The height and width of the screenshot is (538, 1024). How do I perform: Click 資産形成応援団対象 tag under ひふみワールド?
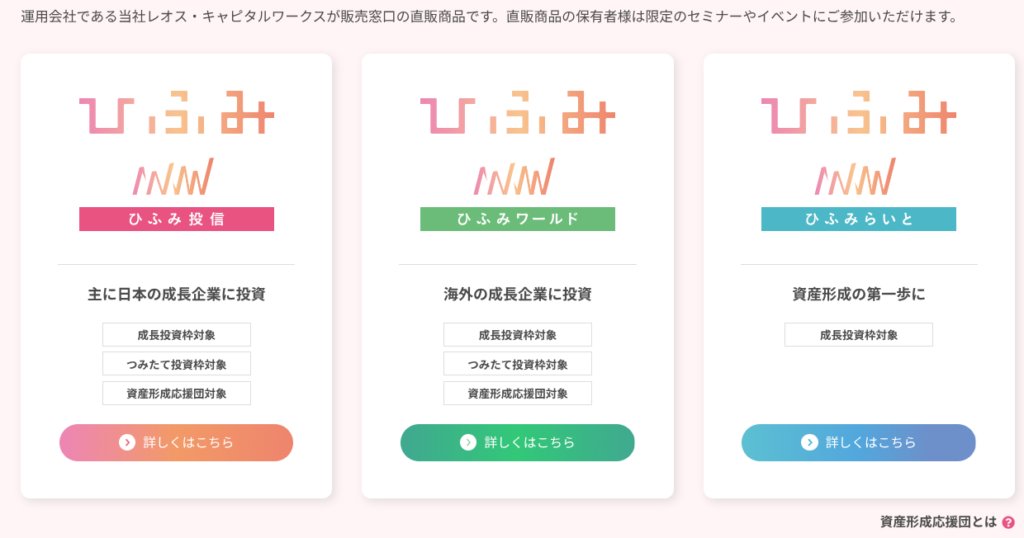click(x=517, y=393)
